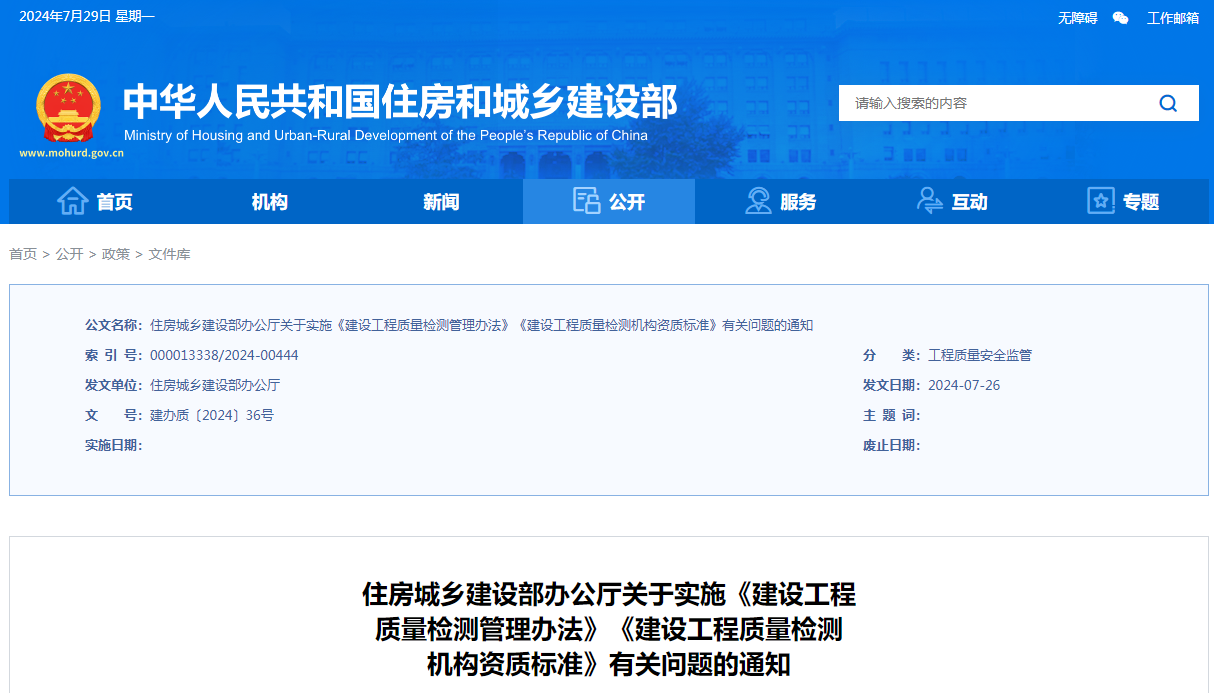1214x693 pixels.
Task: Click the classification 工程质量安全监管
Action: point(980,355)
